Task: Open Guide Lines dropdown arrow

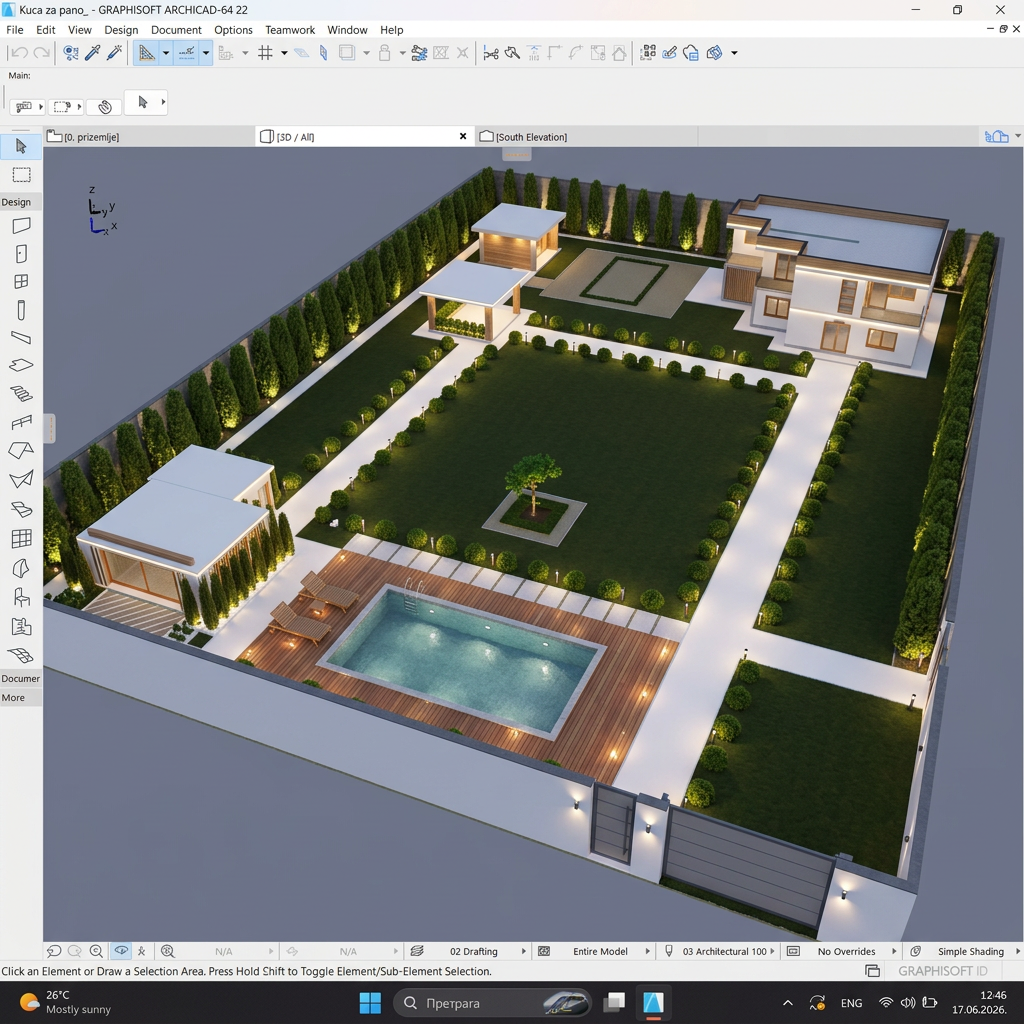Action: pyautogui.click(x=166, y=53)
